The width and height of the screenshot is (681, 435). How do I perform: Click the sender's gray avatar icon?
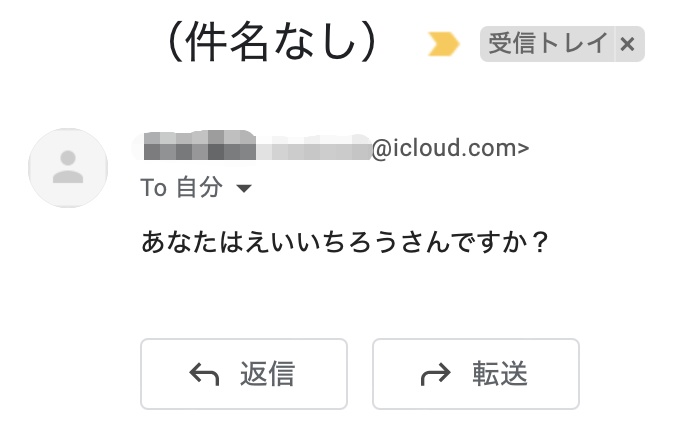[x=68, y=168]
